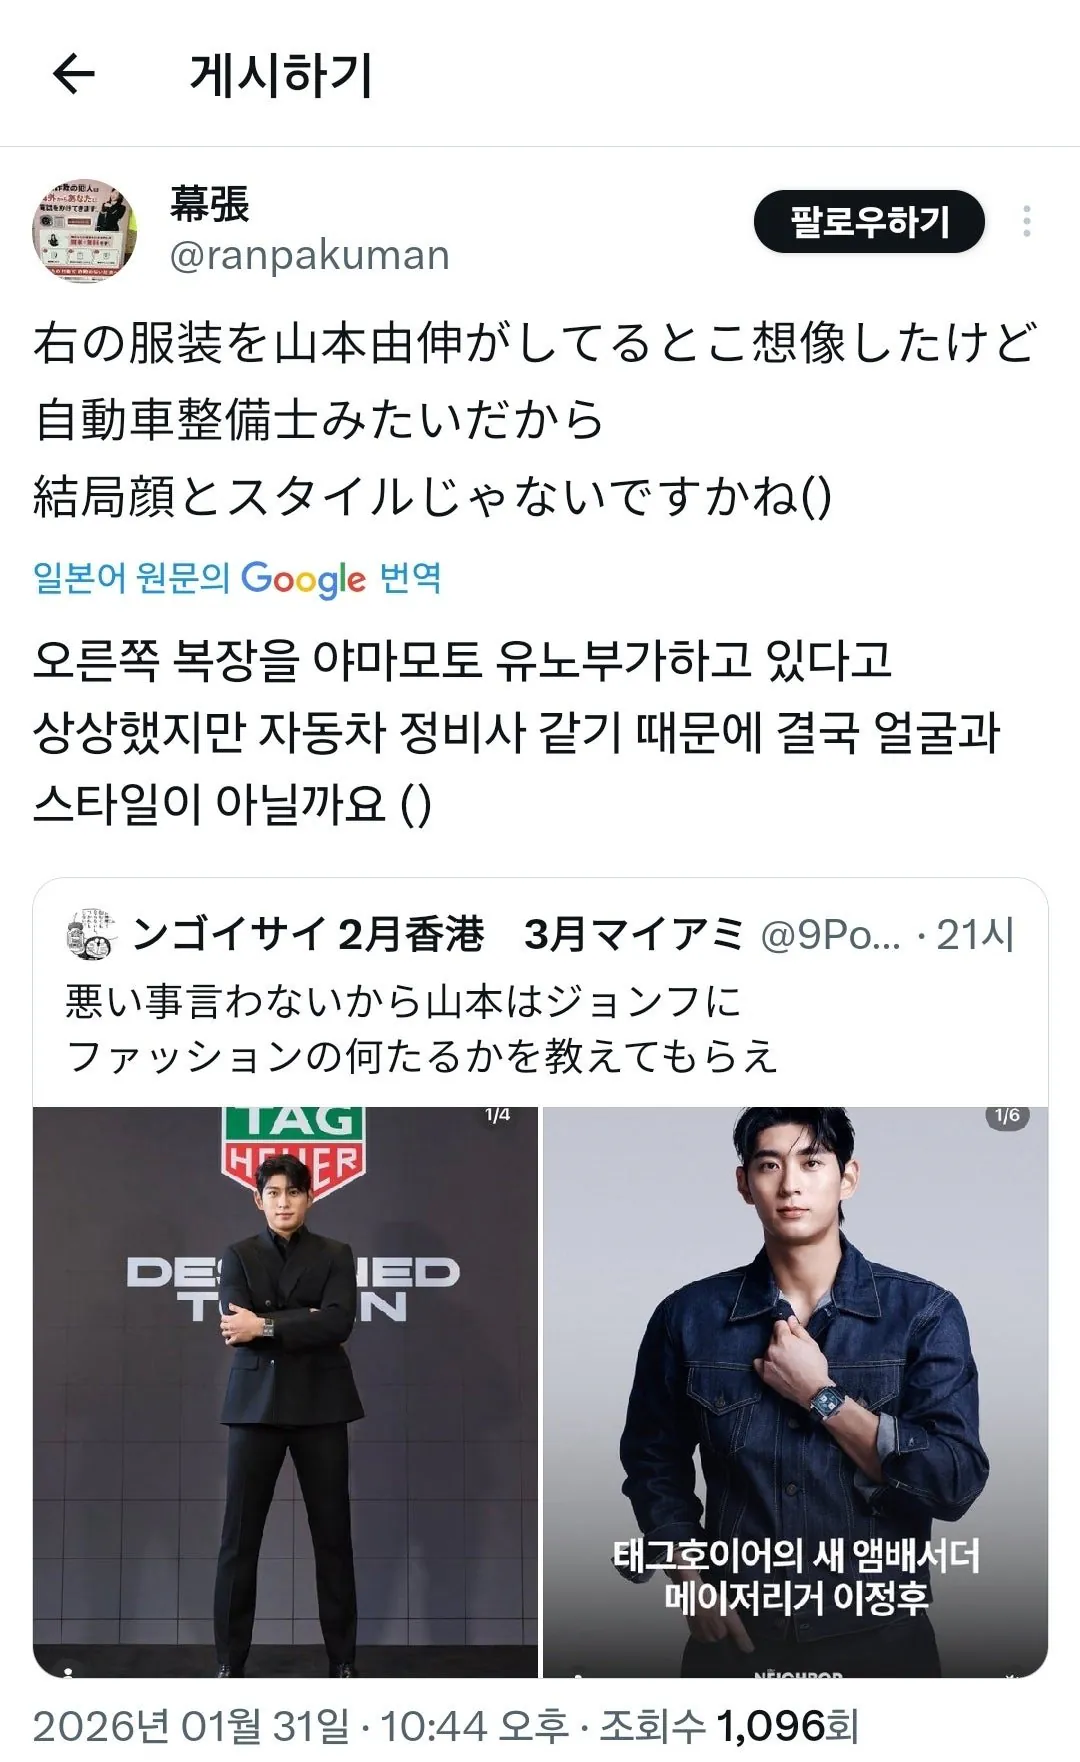The width and height of the screenshot is (1080, 1762).
Task: Click the post date 2026년 01월 31일
Action: click(192, 1726)
